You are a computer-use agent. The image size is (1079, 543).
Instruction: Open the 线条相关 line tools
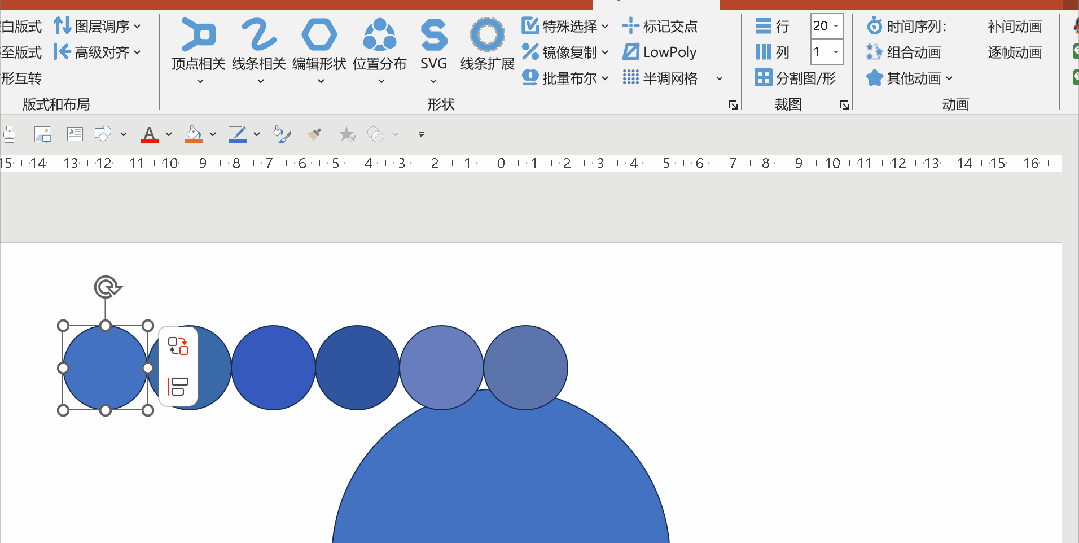coord(259,51)
